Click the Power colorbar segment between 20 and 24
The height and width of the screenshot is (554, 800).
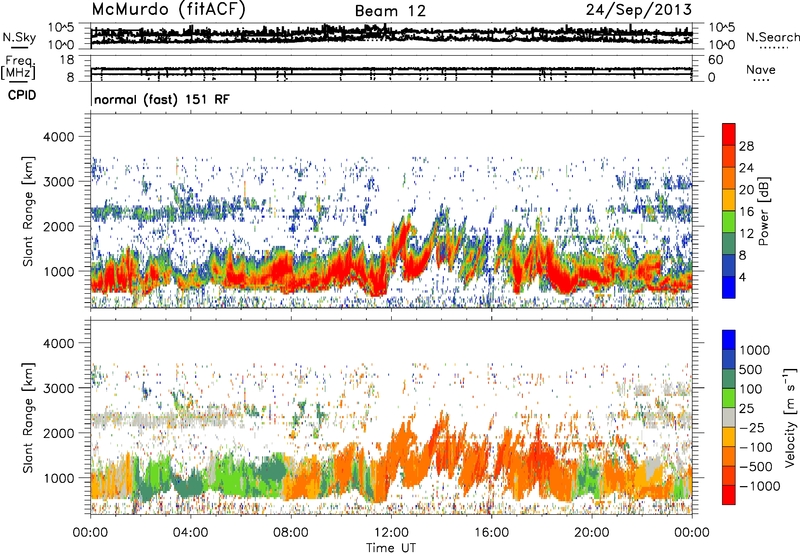tap(729, 179)
